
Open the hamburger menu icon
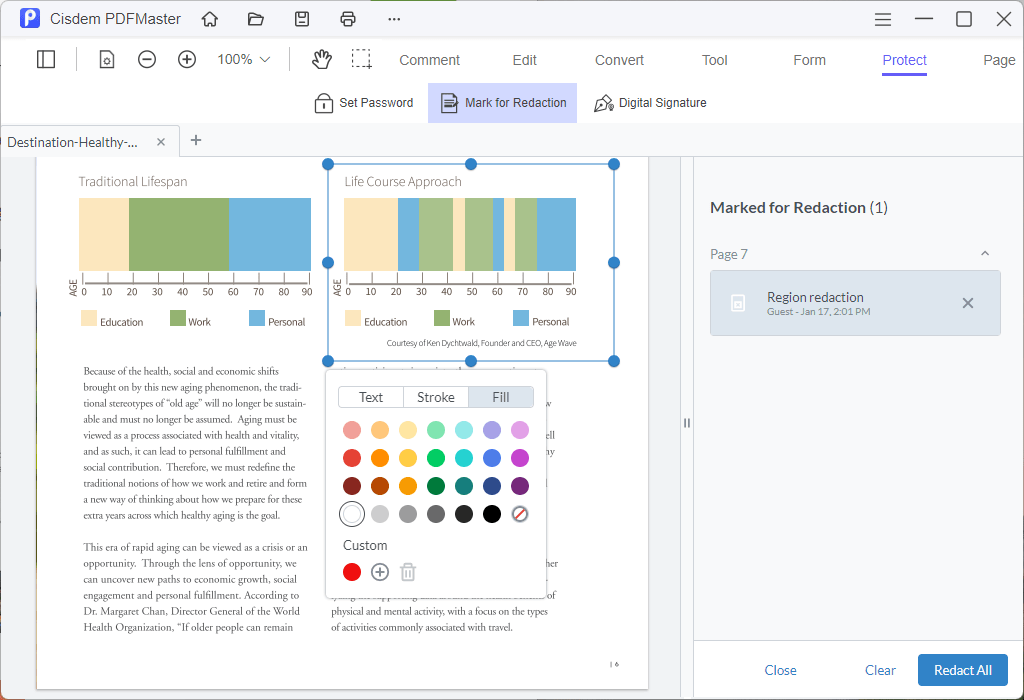click(x=883, y=20)
